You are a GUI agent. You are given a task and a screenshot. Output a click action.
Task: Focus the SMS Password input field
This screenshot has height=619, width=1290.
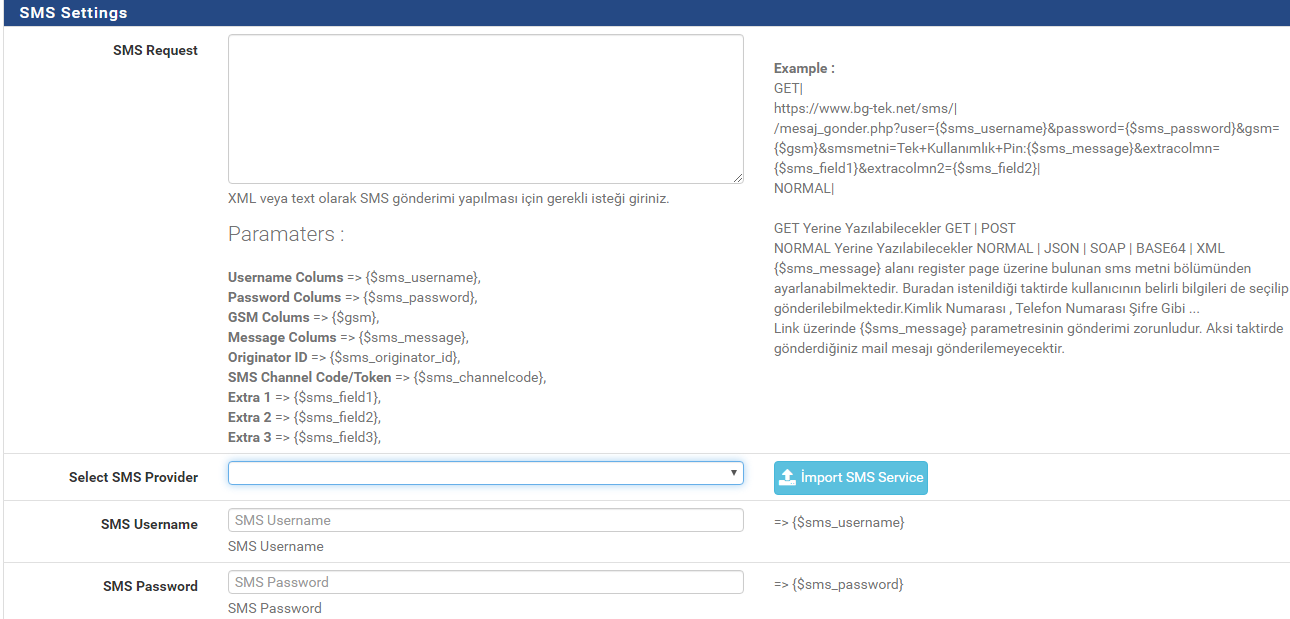tap(485, 582)
